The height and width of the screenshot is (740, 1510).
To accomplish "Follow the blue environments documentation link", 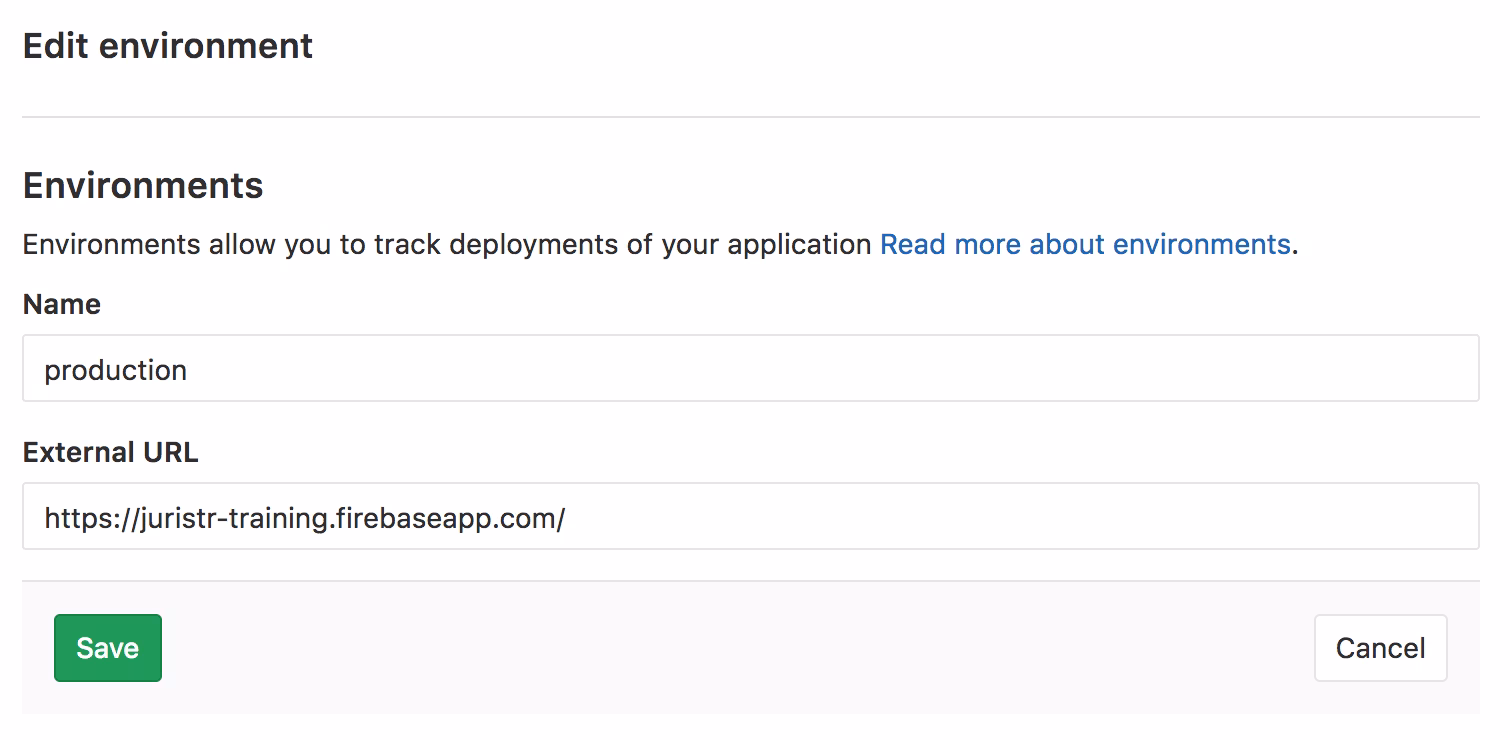I will coord(1084,245).
